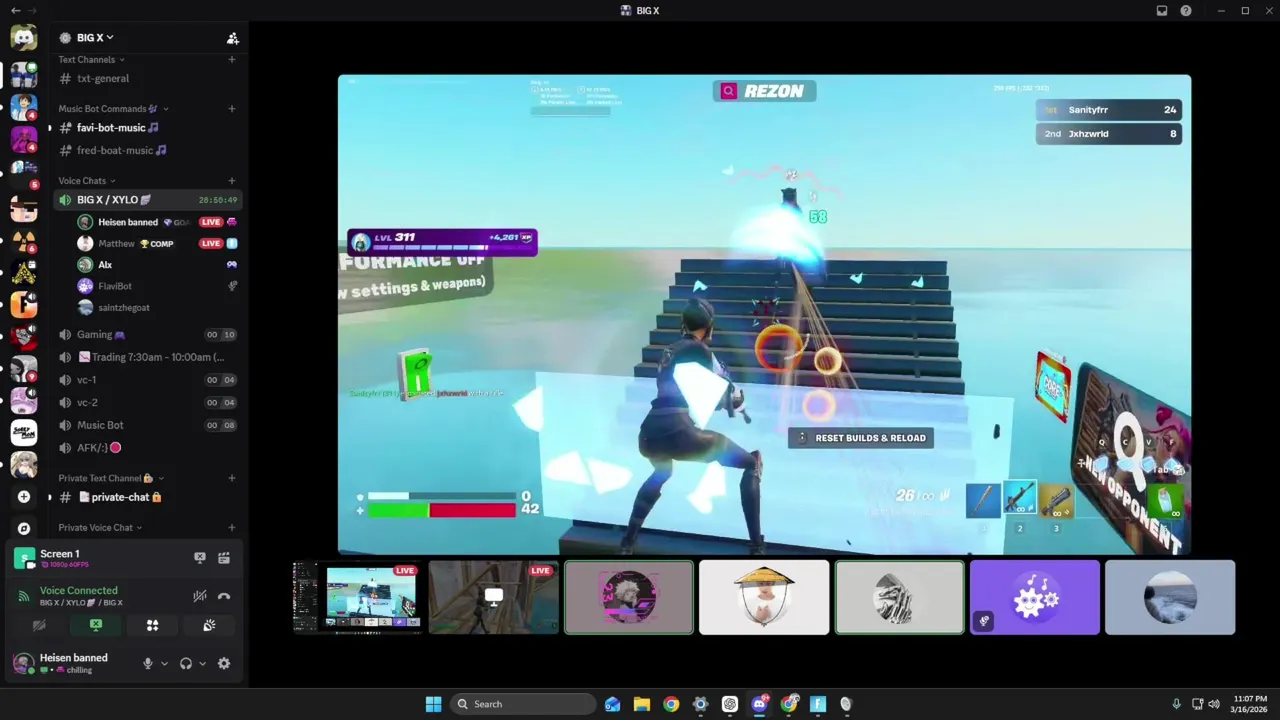The image size is (1280, 720).
Task: Open Discover servers compass icon
Action: pos(24,528)
